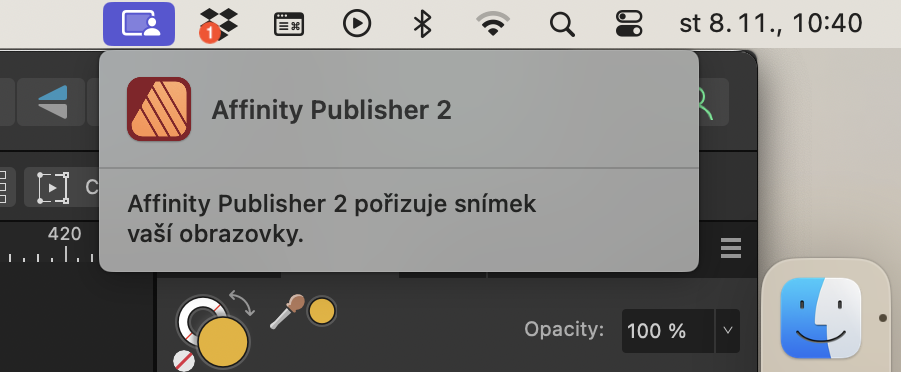
Task: Click the Affinity Publisher 2 app icon
Action: [159, 109]
